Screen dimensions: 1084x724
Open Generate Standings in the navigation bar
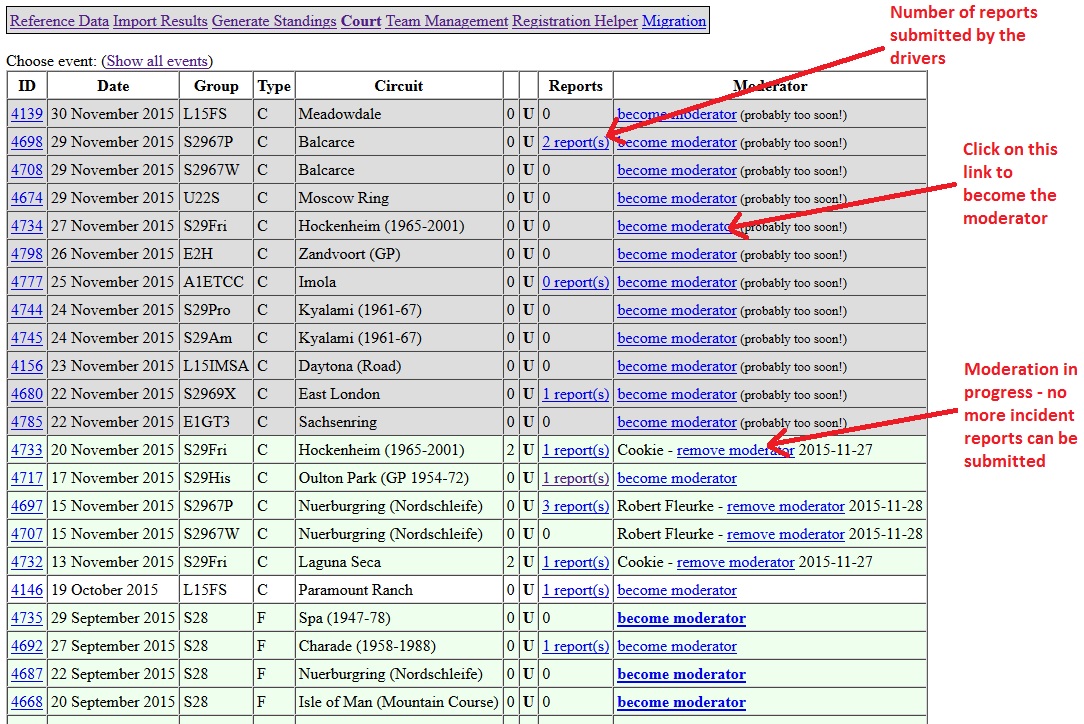274,21
